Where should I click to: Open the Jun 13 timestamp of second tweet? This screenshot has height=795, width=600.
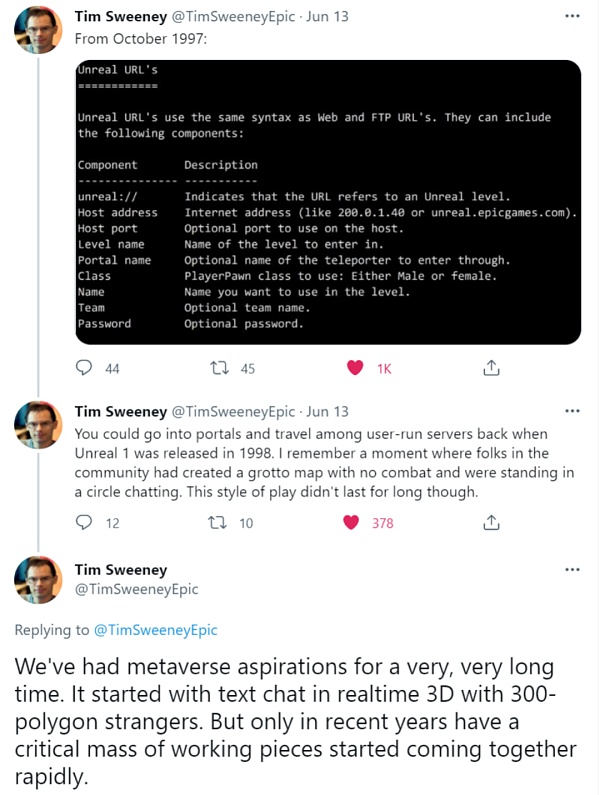[328, 411]
